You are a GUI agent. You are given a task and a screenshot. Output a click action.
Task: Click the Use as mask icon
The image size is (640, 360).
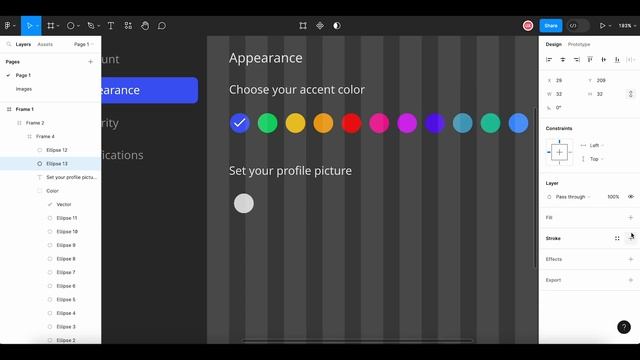[337, 26]
